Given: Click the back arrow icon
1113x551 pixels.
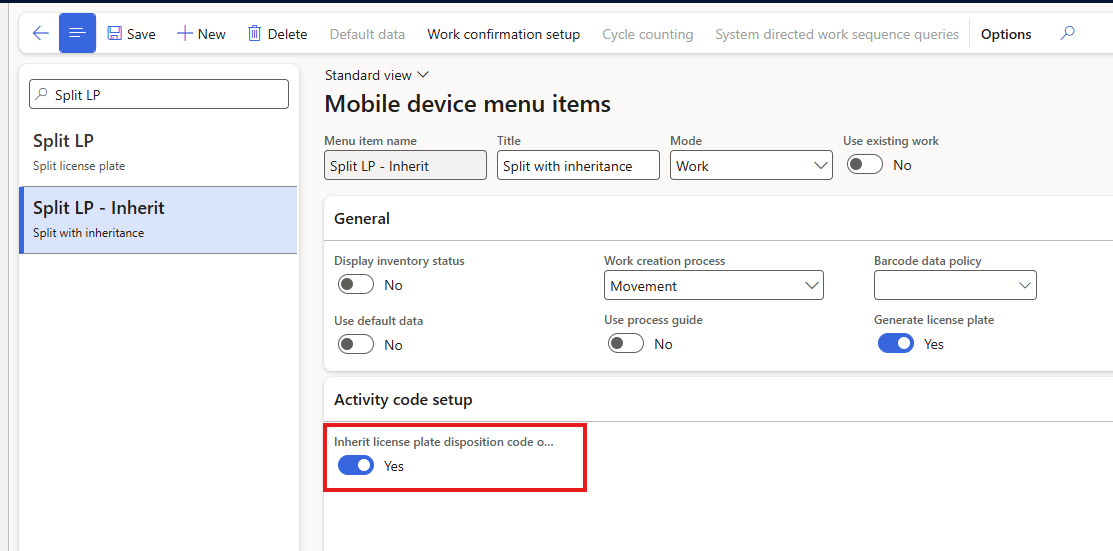Looking at the screenshot, I should click(x=40, y=33).
